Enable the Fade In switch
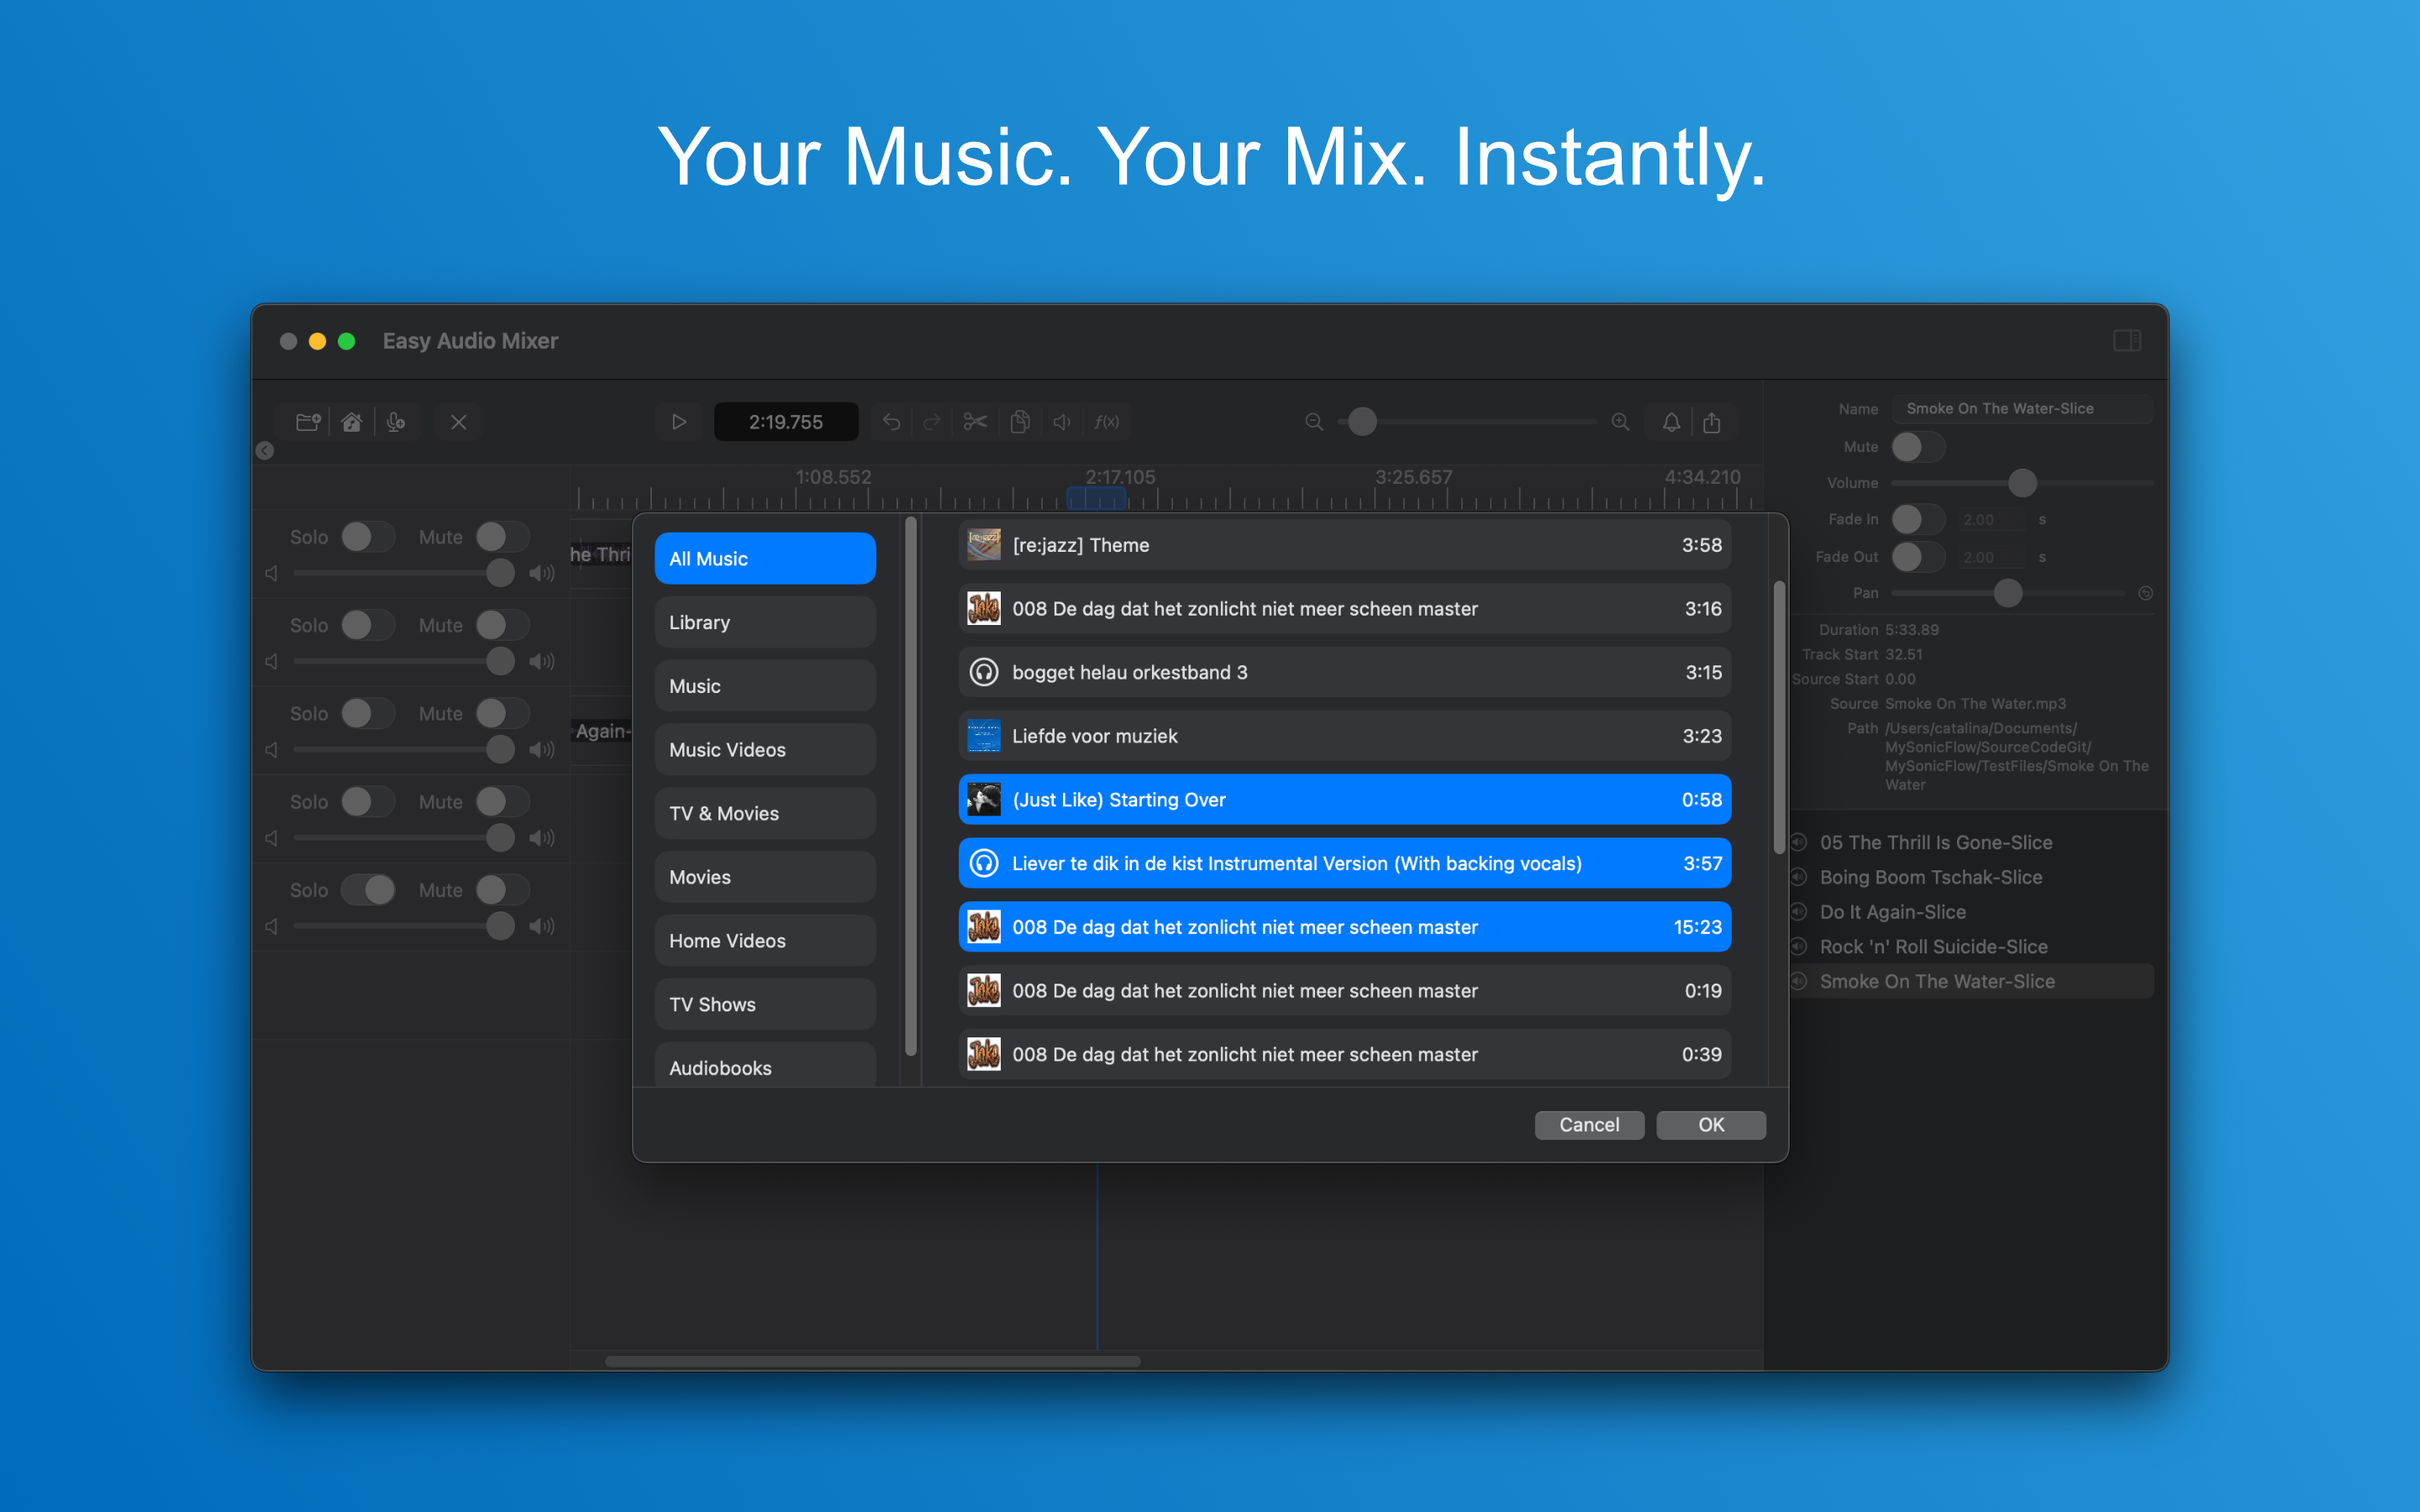The width and height of the screenshot is (2420, 1512). pos(1918,519)
